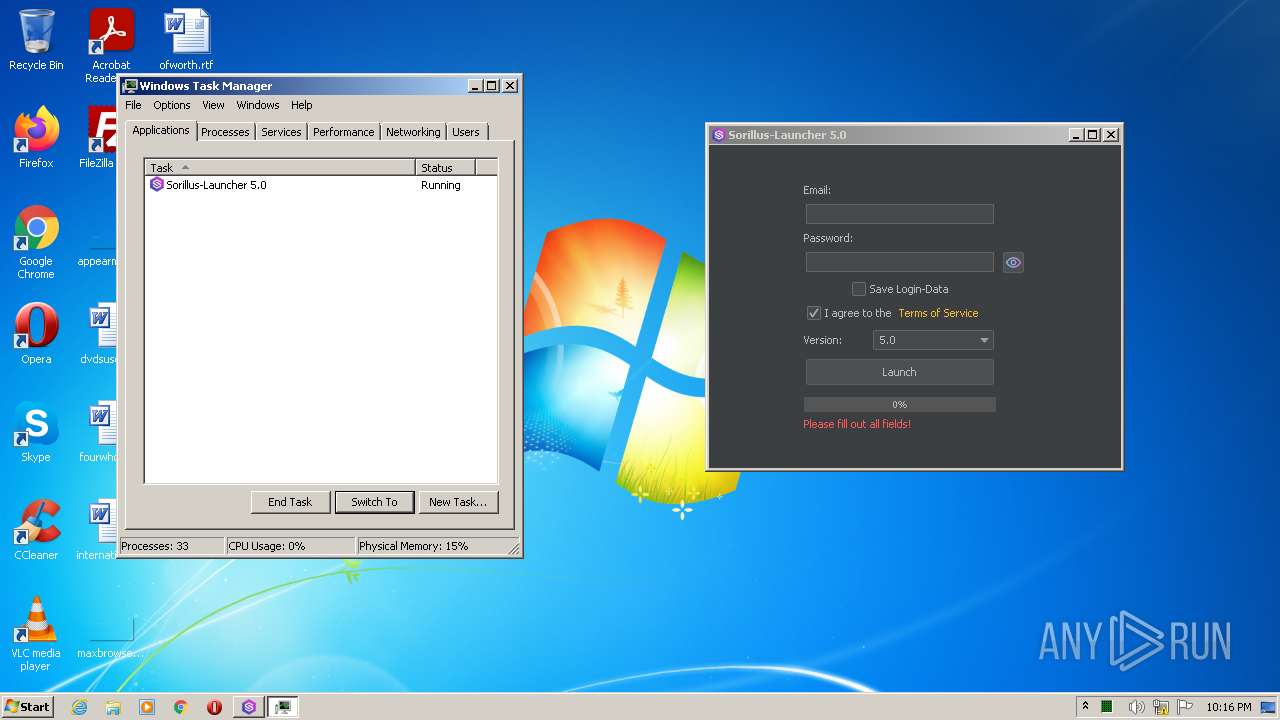
Task: Switch to the Processes tab
Action: click(x=225, y=132)
